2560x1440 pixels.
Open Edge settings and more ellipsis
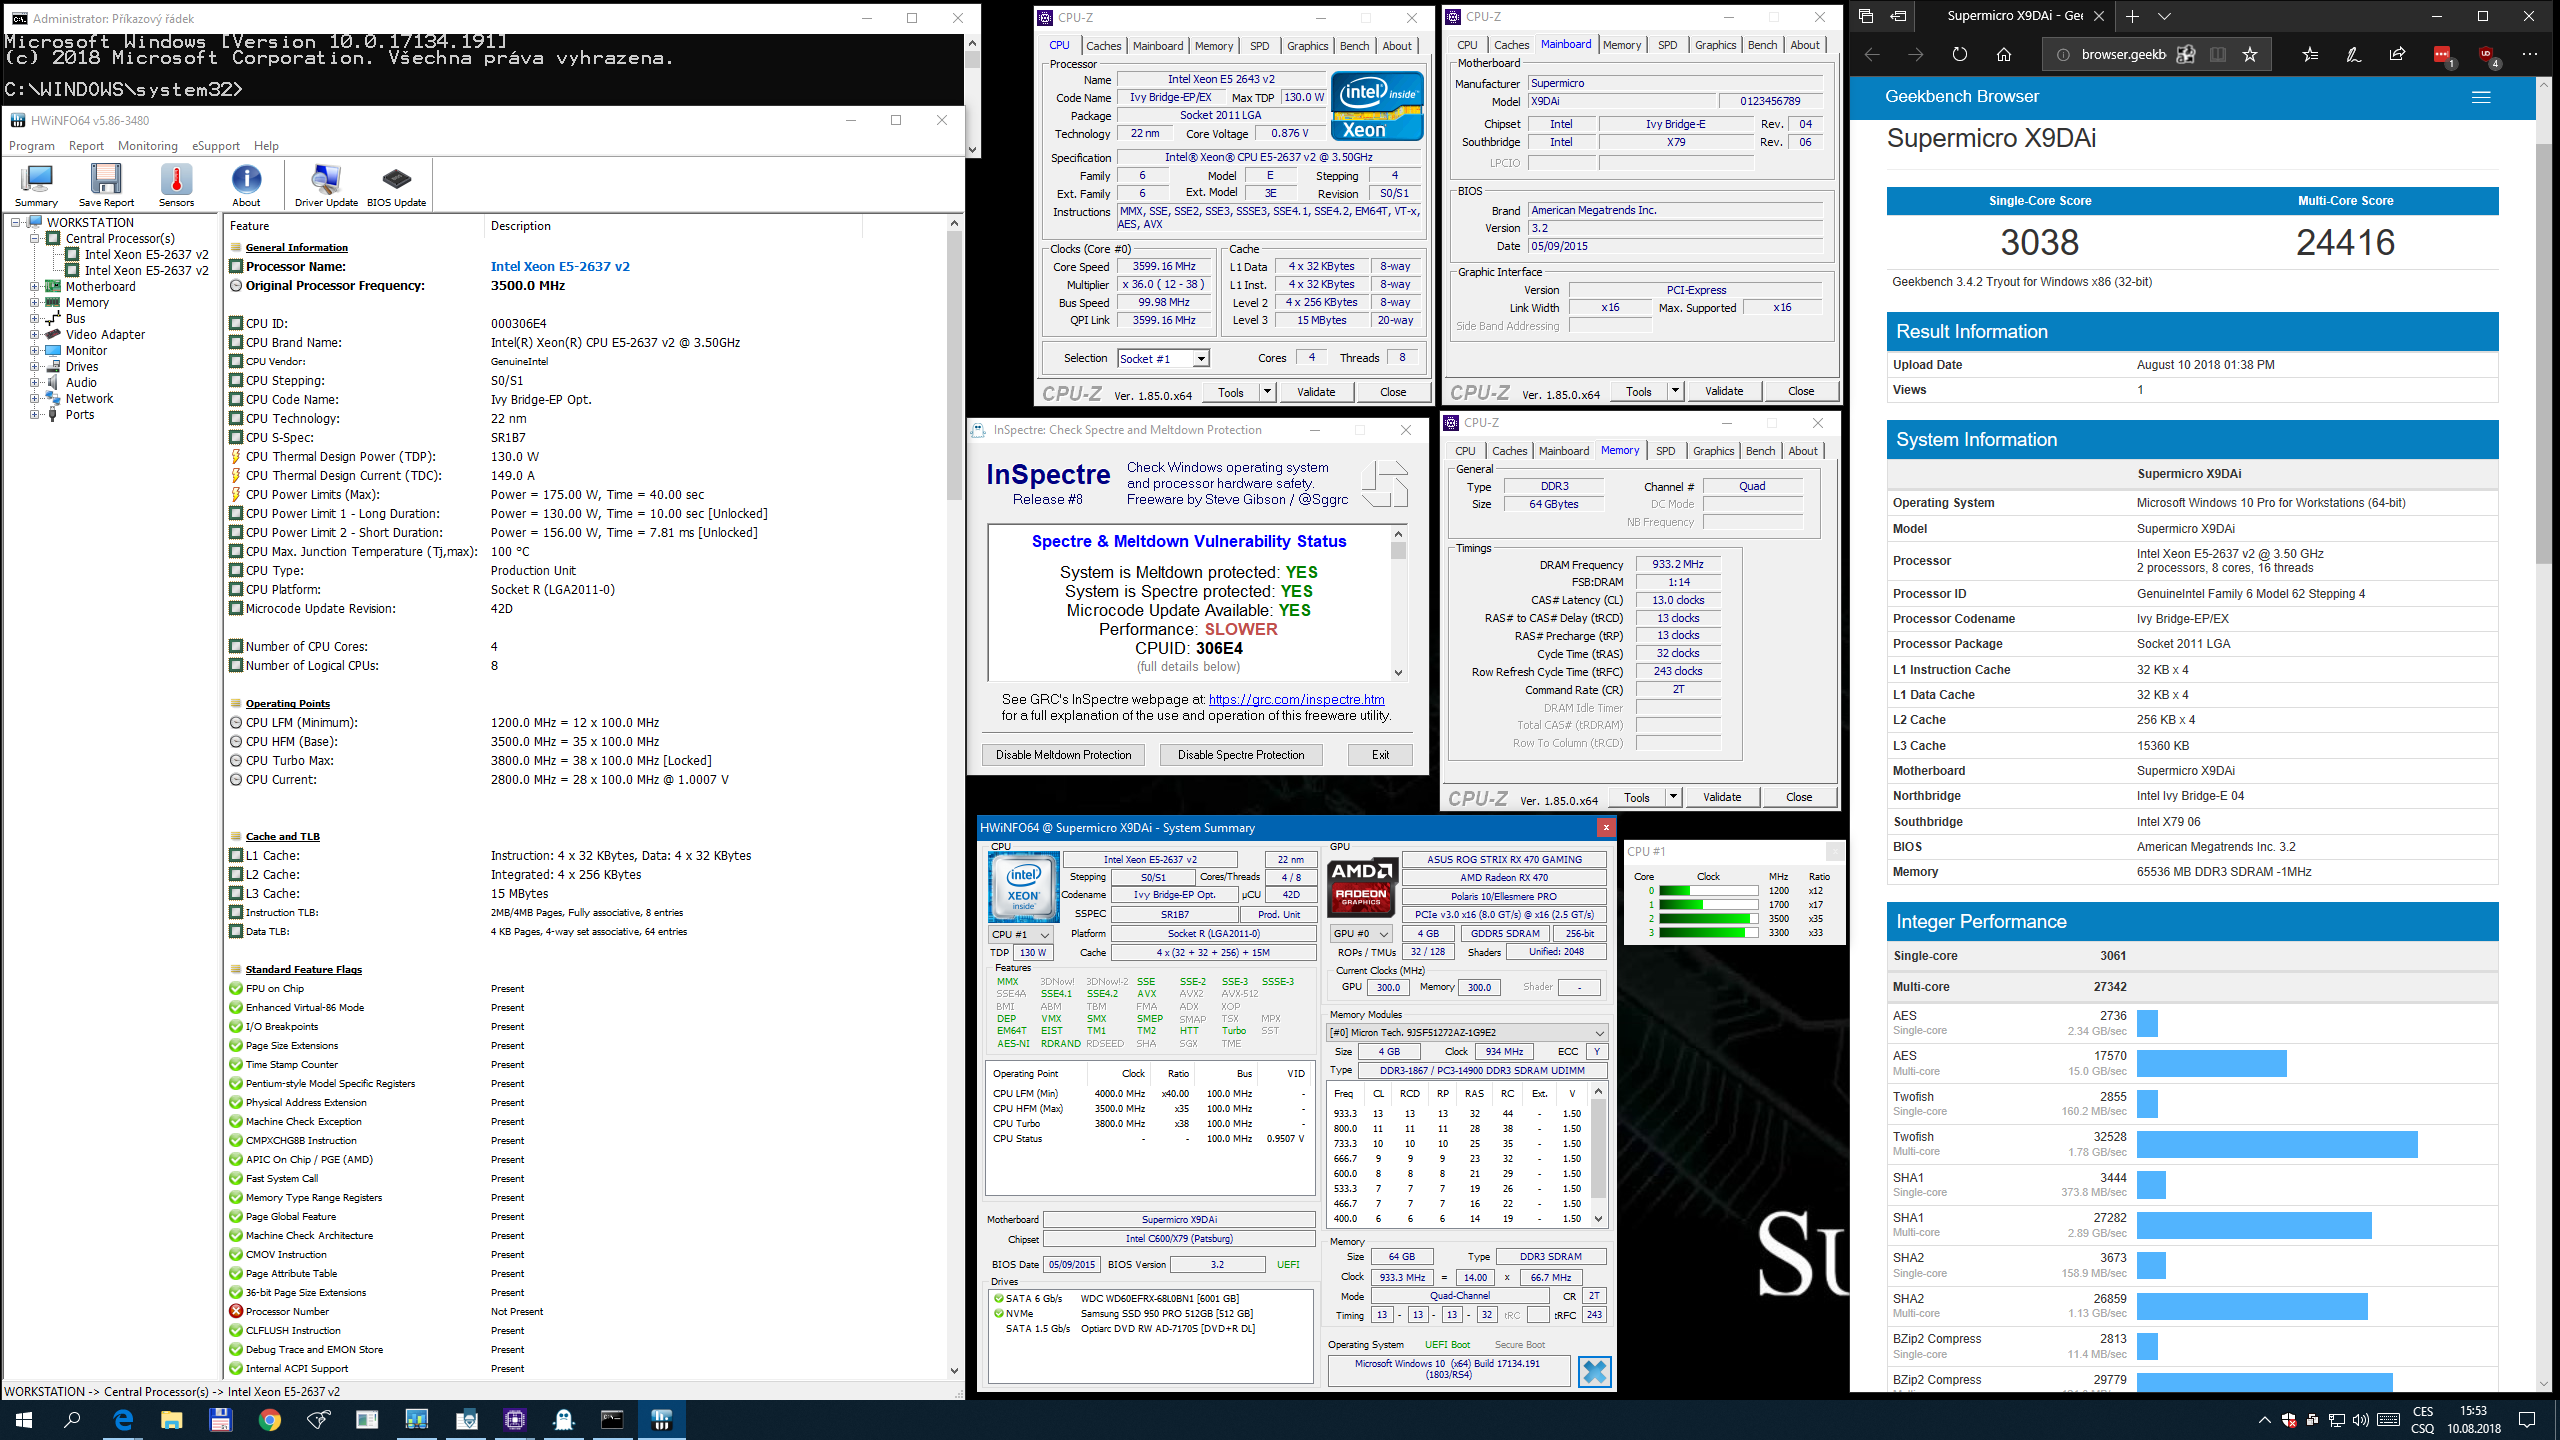tap(2530, 54)
